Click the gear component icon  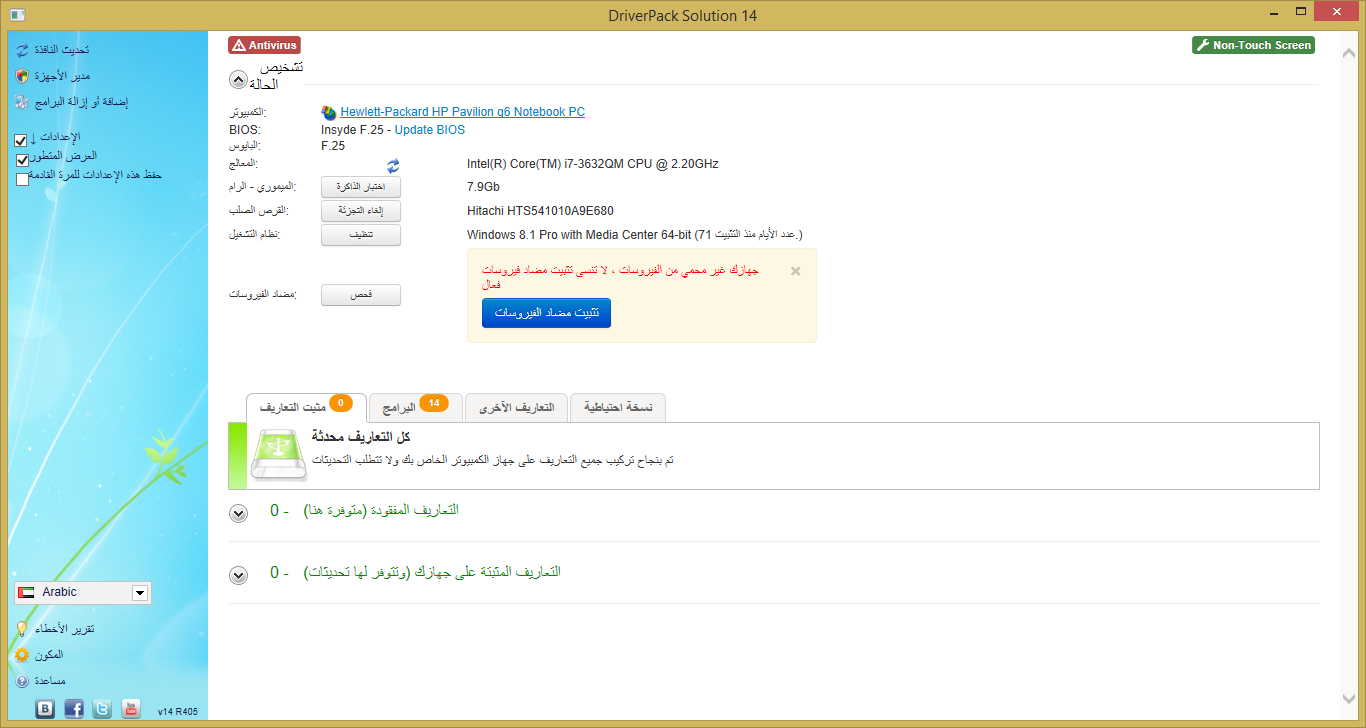22,655
